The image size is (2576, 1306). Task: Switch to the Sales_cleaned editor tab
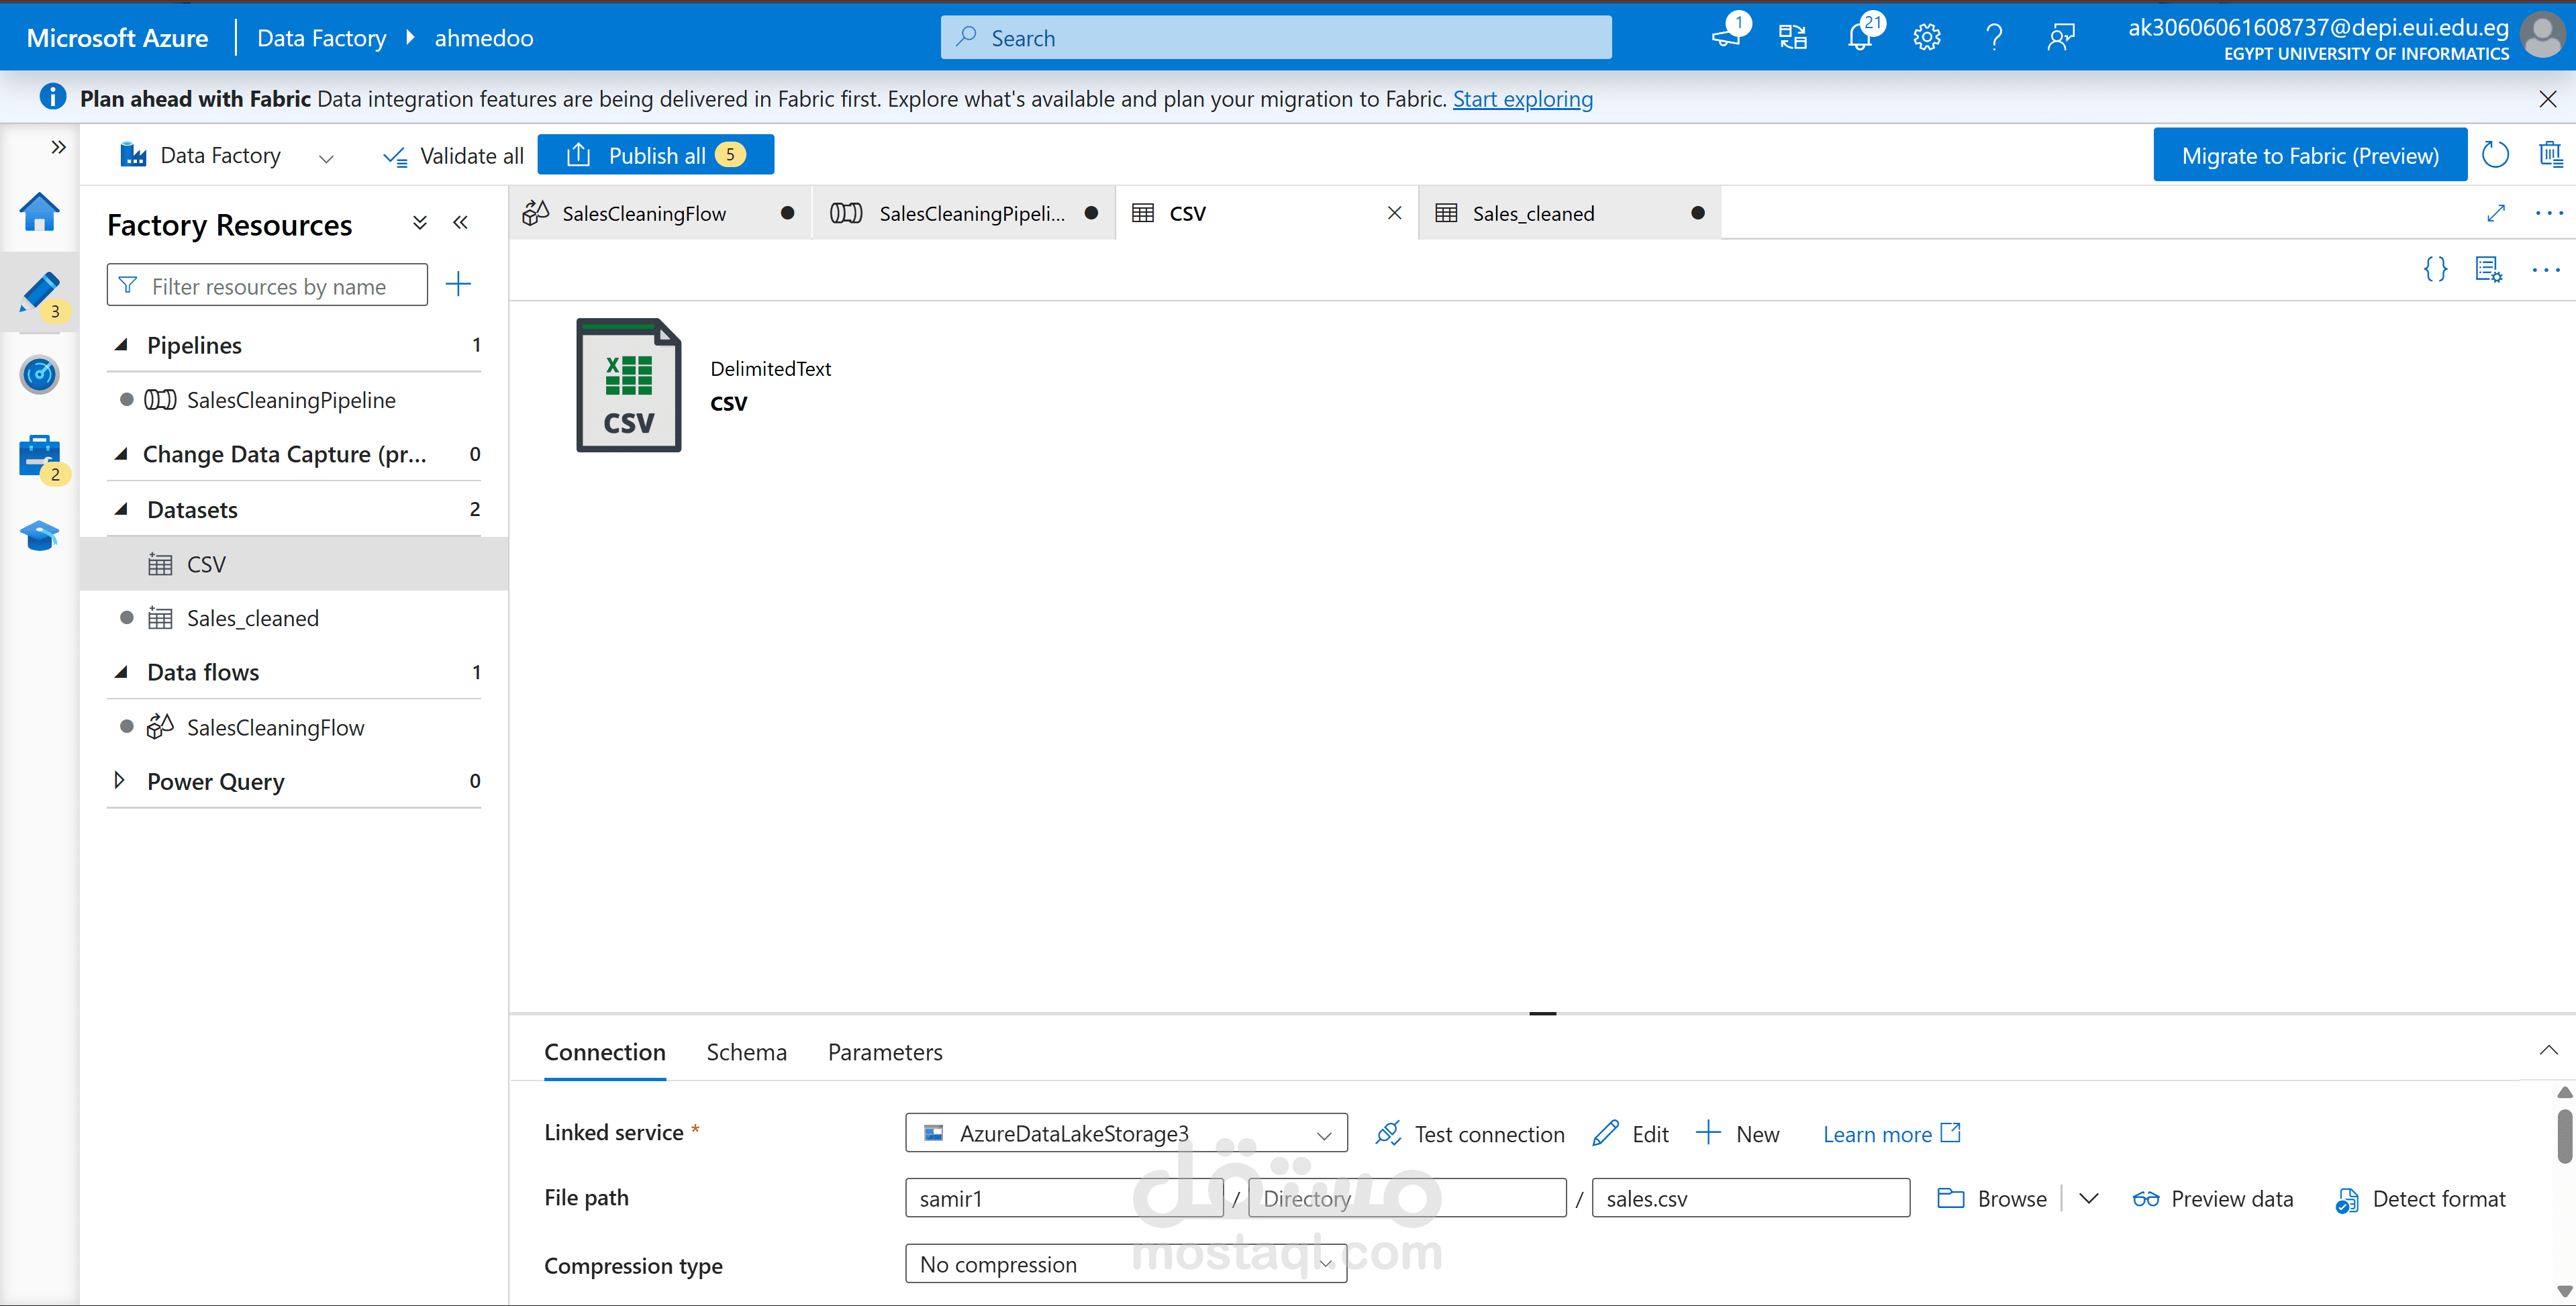(1533, 213)
